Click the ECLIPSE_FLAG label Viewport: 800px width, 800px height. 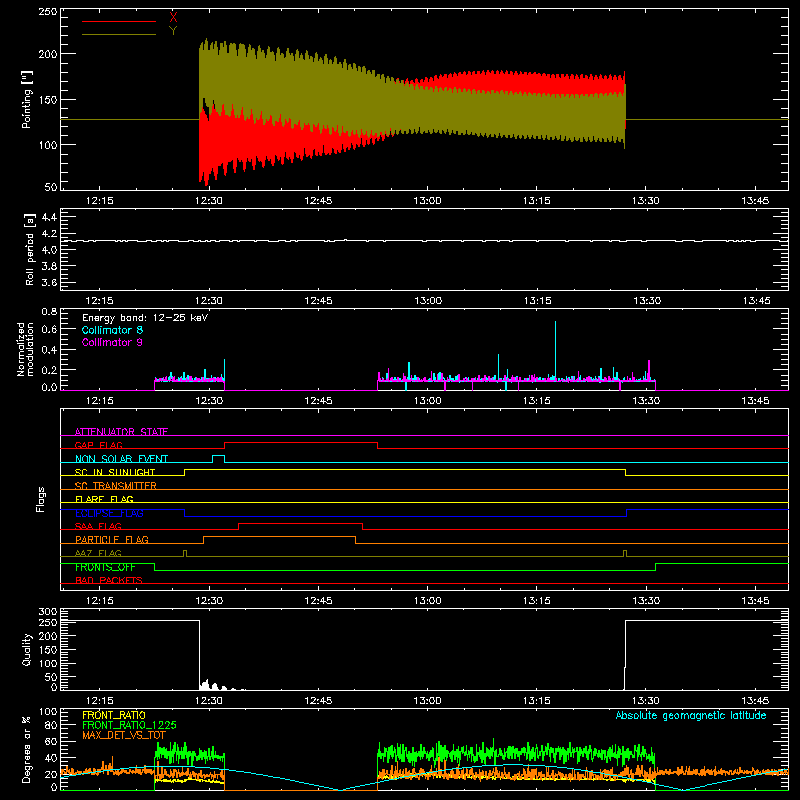click(109, 513)
